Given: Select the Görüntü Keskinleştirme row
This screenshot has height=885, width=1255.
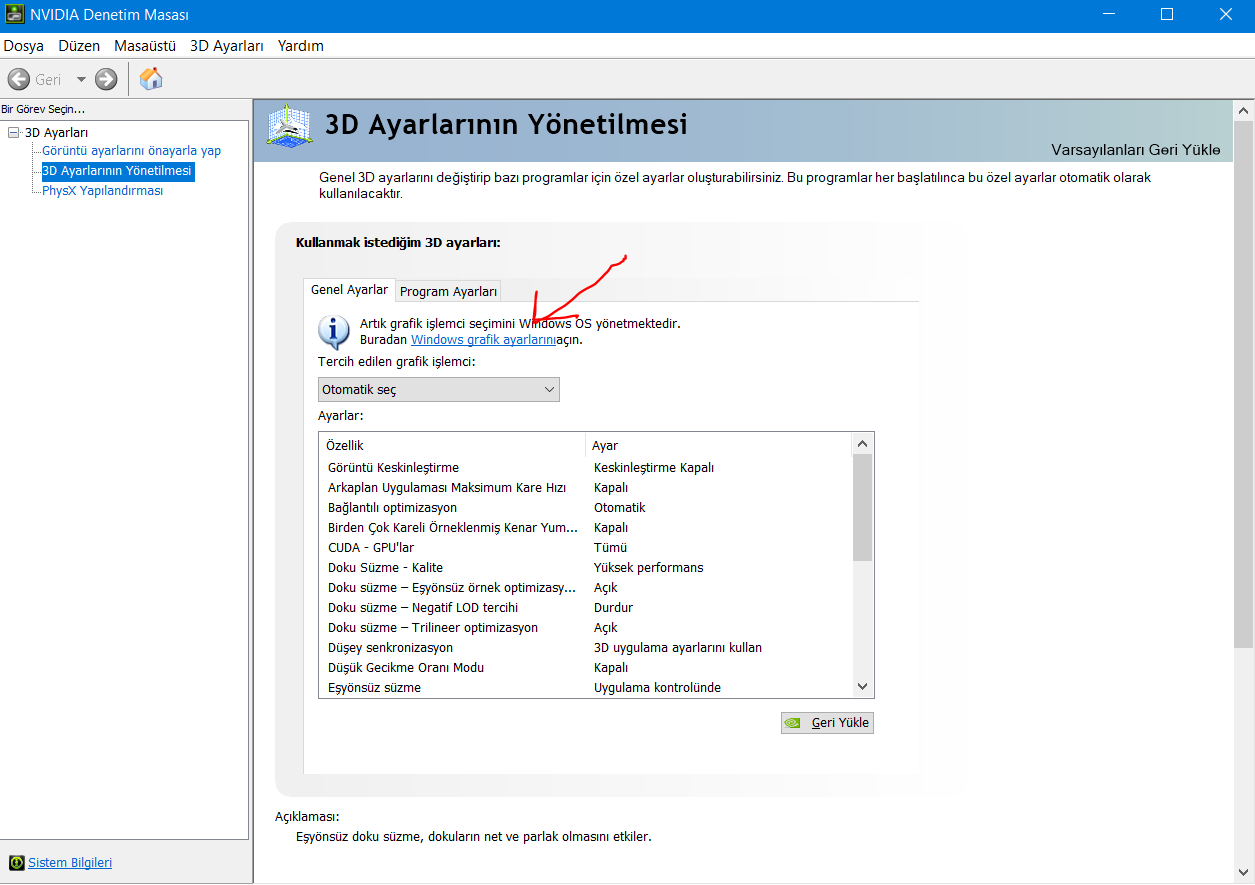Looking at the screenshot, I should (x=586, y=467).
